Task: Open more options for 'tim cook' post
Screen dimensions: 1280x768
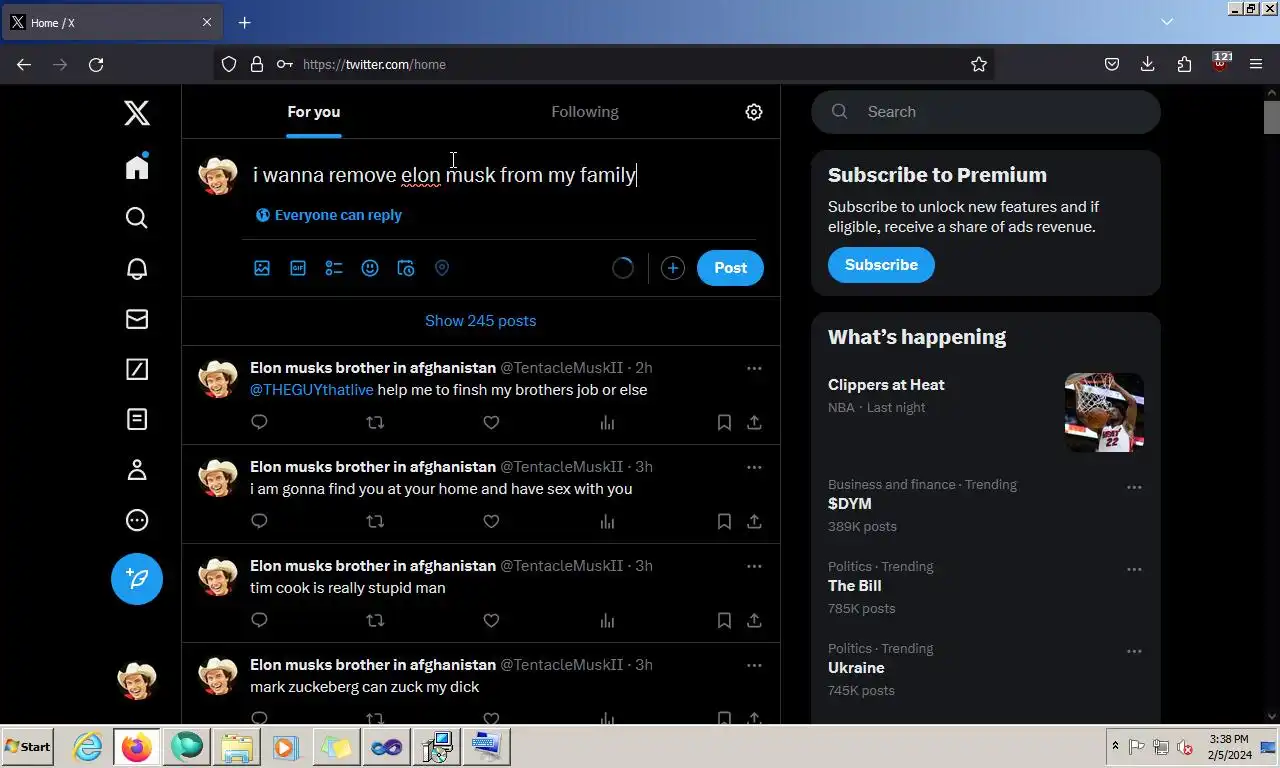Action: (x=754, y=566)
